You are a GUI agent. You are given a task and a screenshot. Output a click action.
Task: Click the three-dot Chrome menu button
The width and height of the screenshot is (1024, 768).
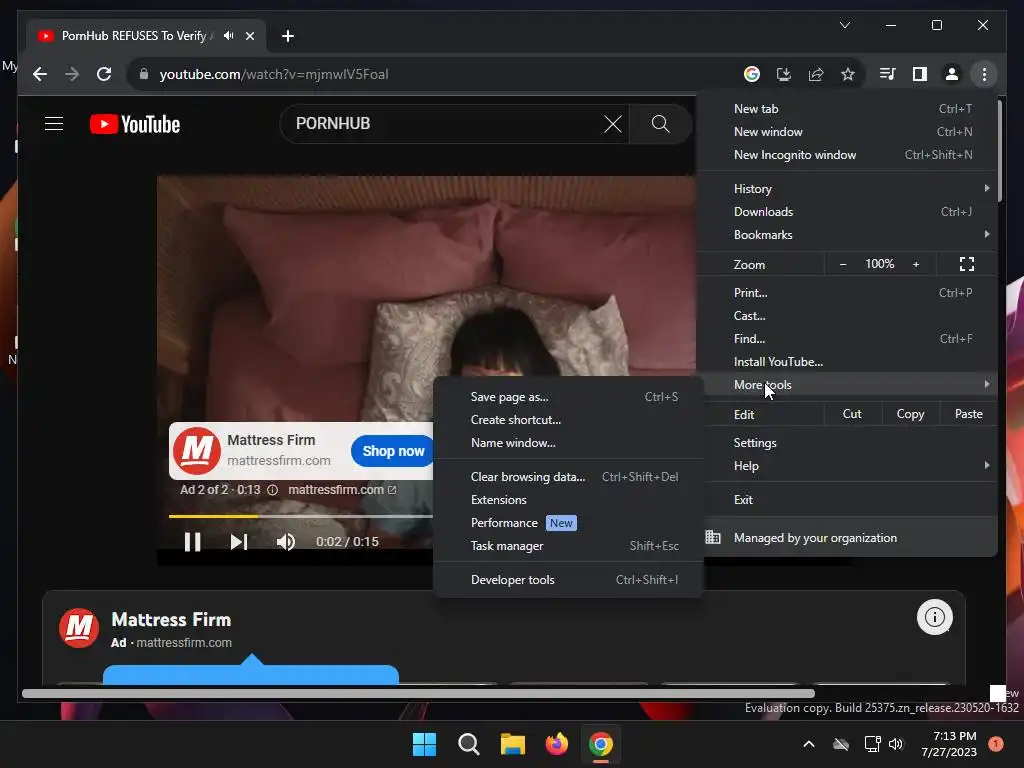984,74
